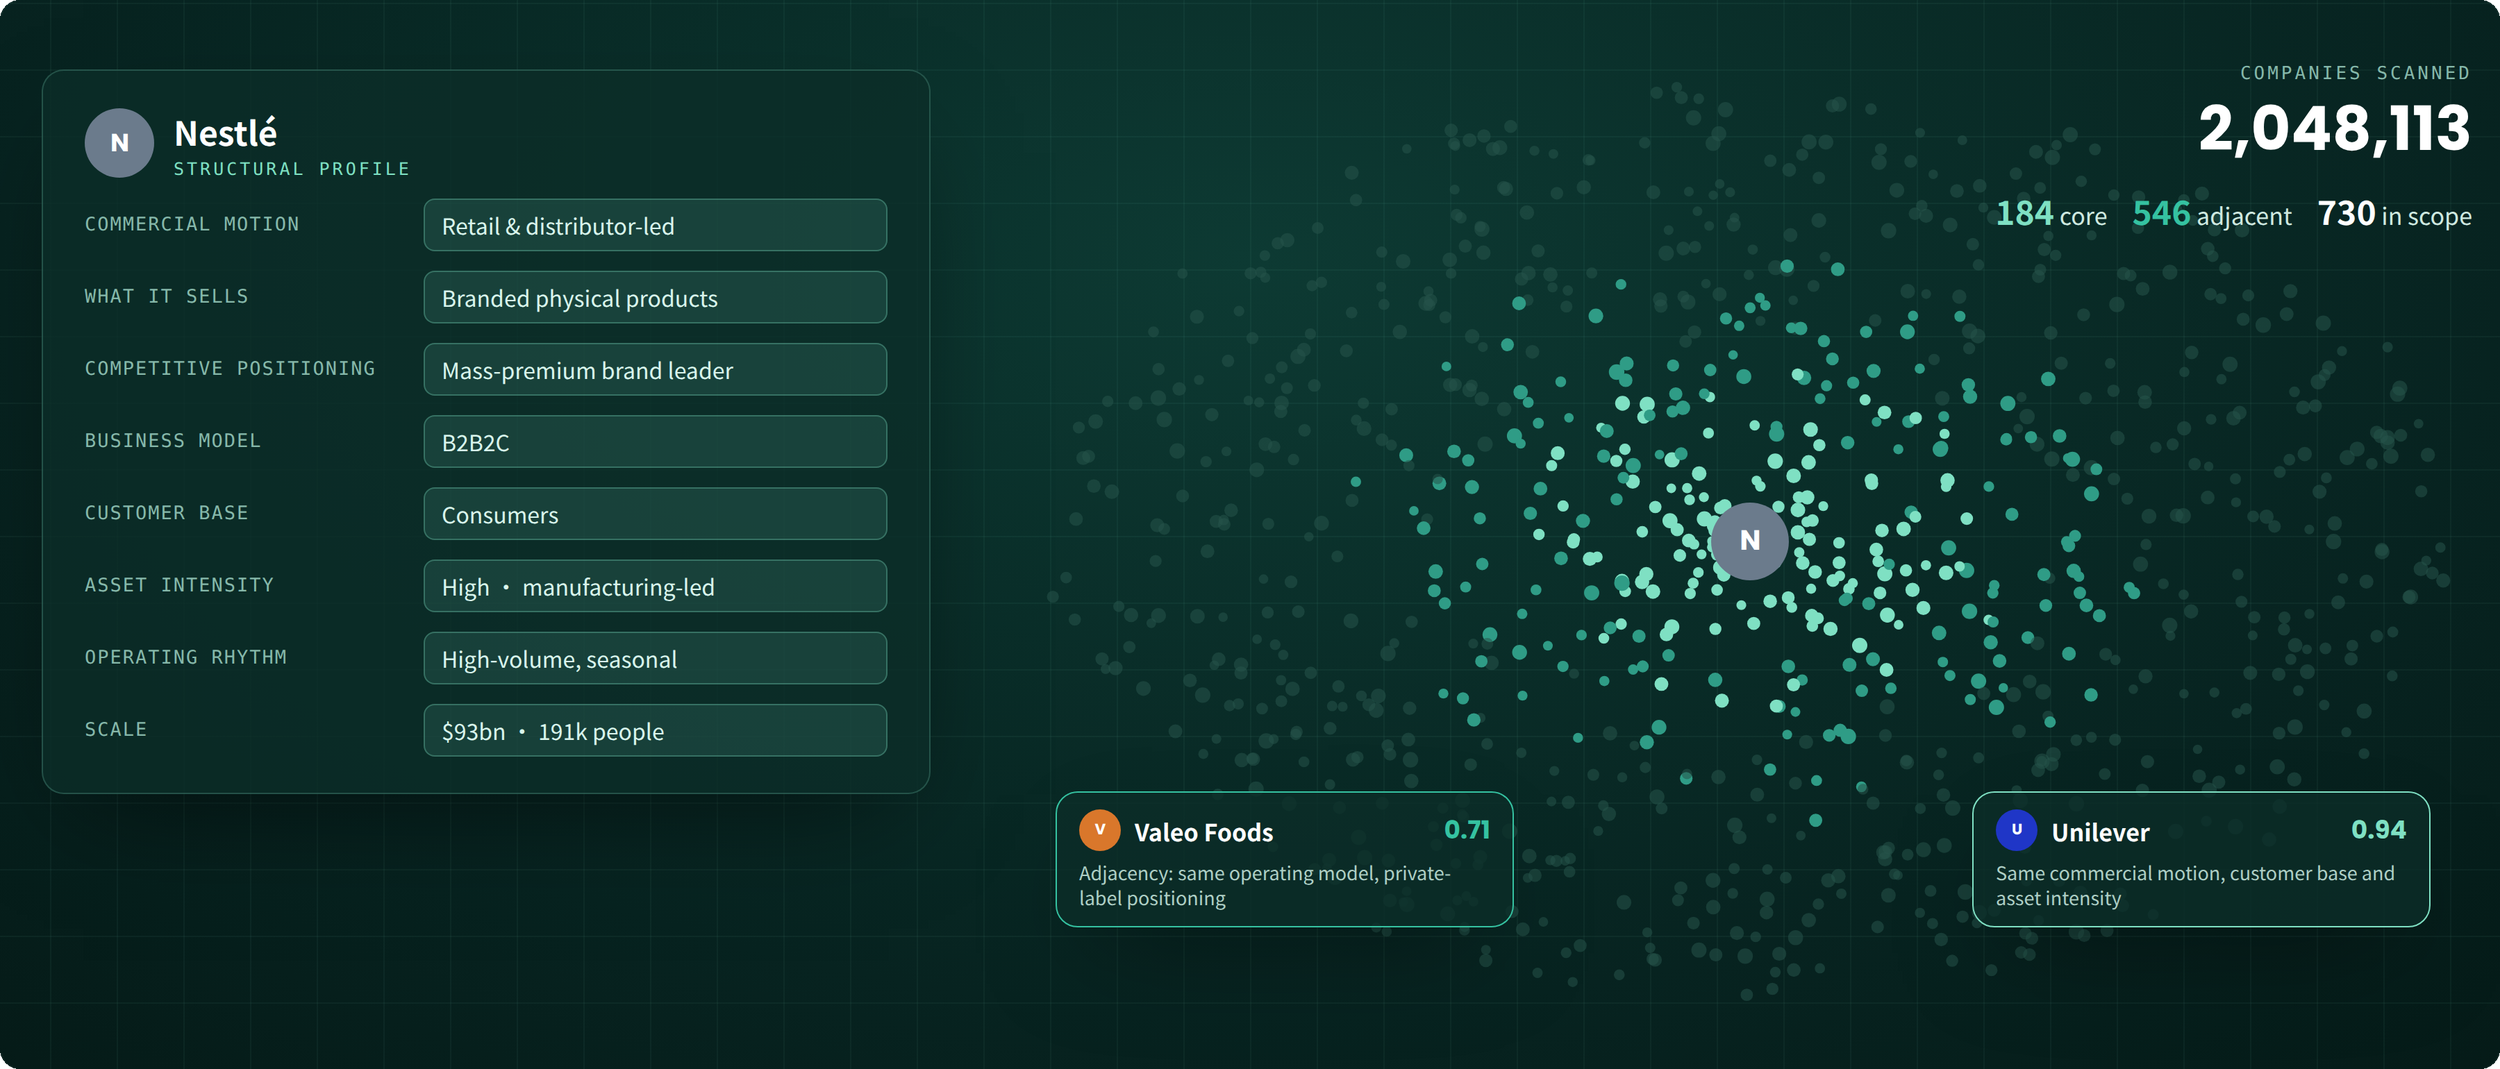The width and height of the screenshot is (2500, 1069).
Task: Click the WHAT IT SELLS label
Action: [x=166, y=296]
